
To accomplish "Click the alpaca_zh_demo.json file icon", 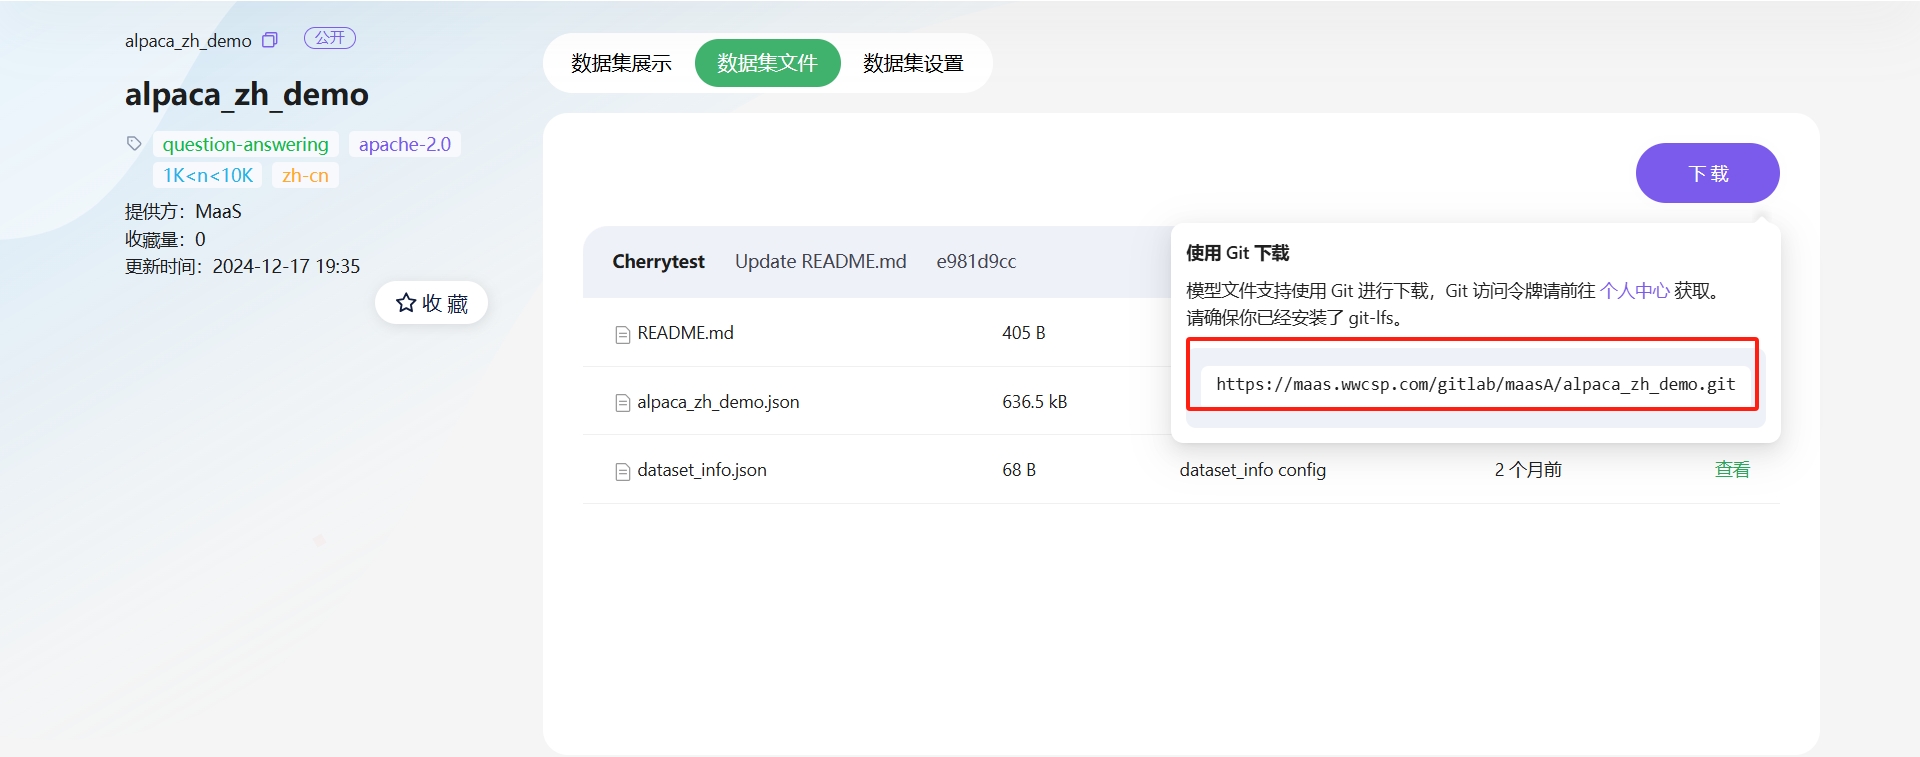I will pyautogui.click(x=622, y=403).
